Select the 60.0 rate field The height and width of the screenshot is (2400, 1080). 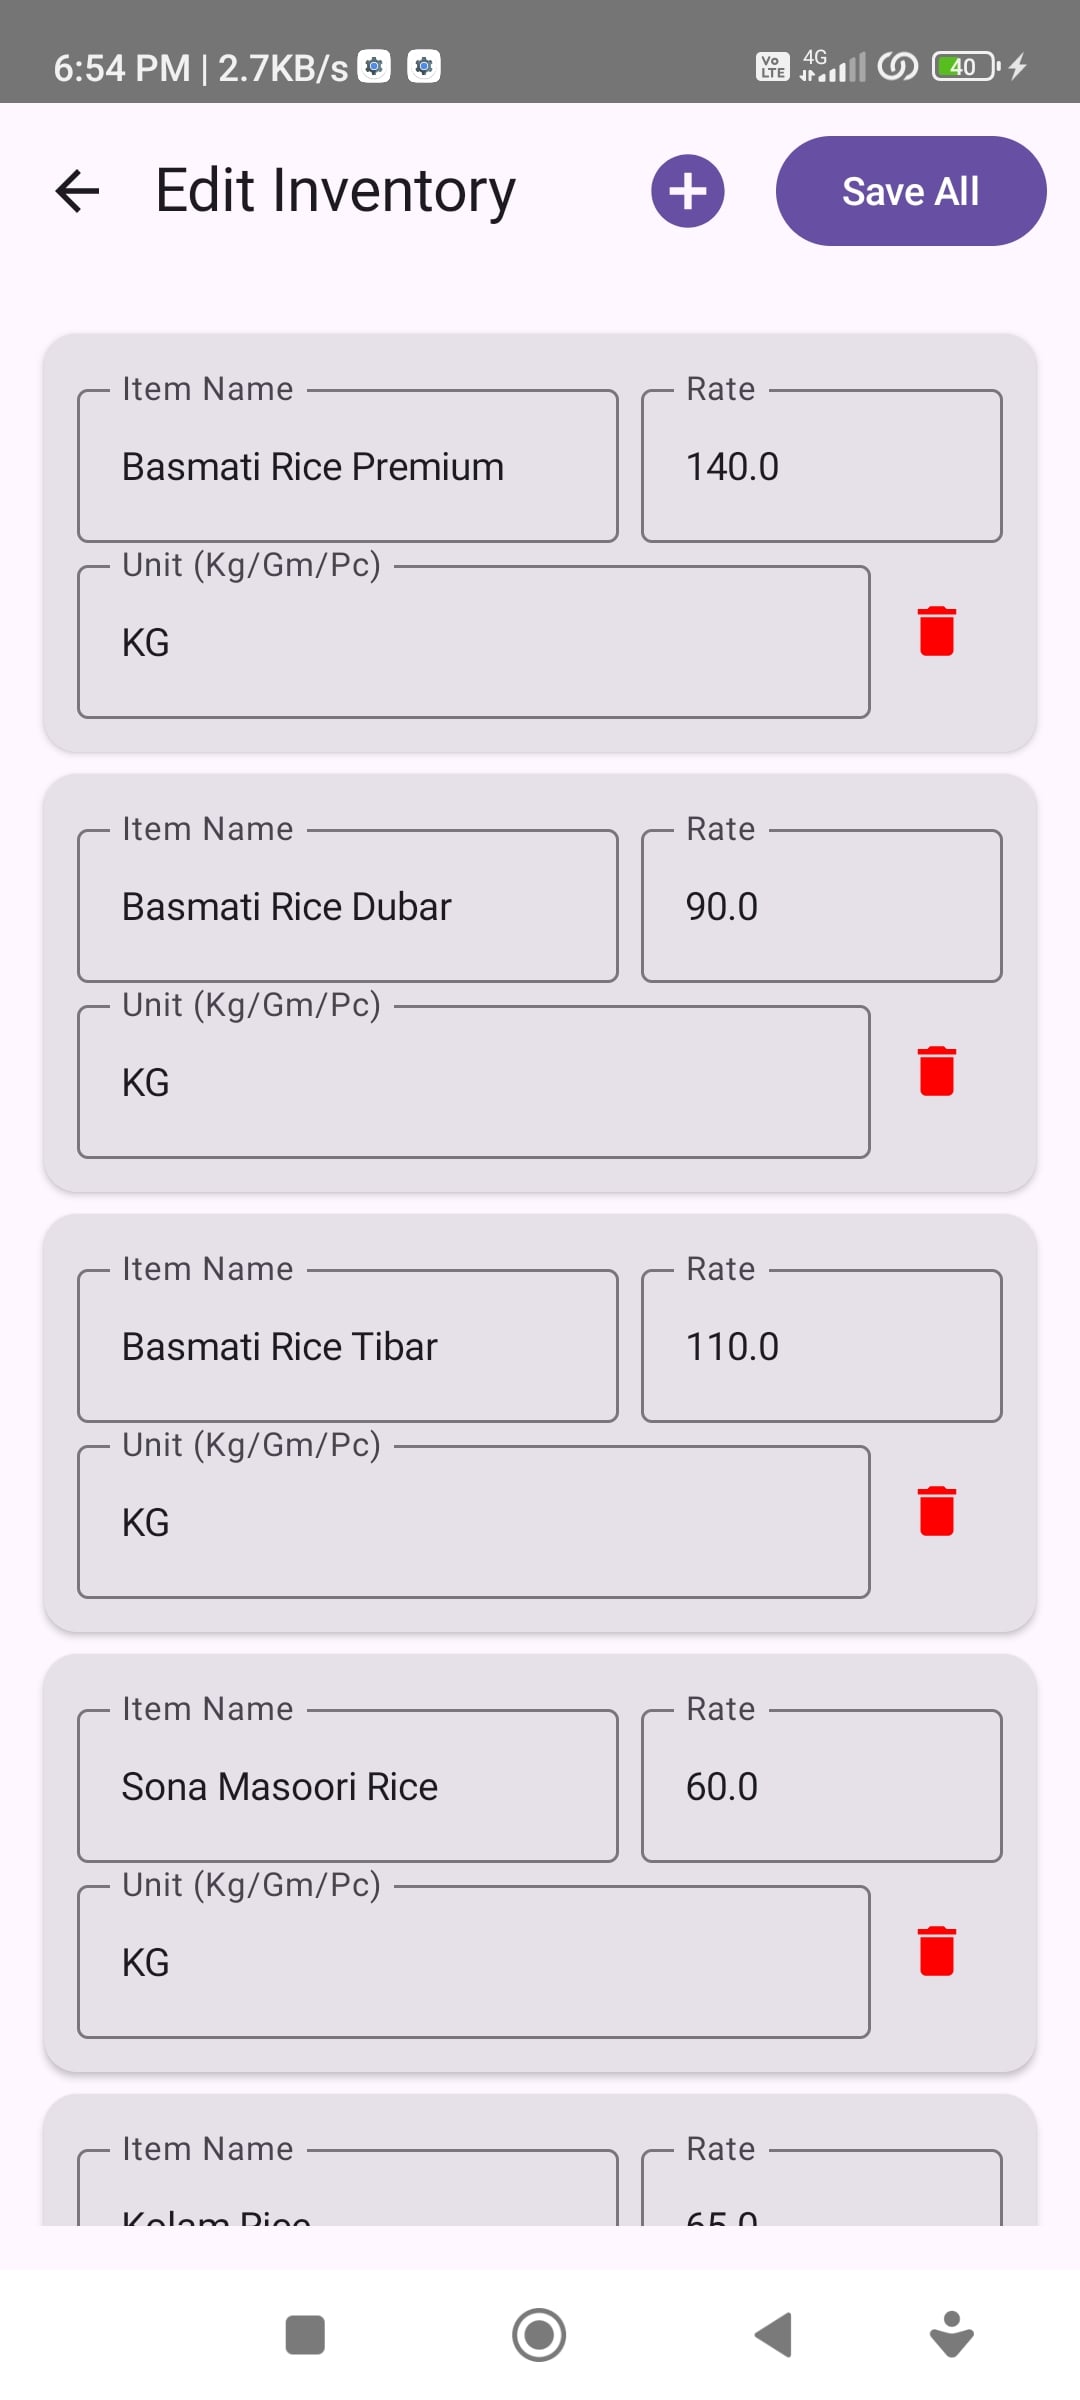(821, 1787)
